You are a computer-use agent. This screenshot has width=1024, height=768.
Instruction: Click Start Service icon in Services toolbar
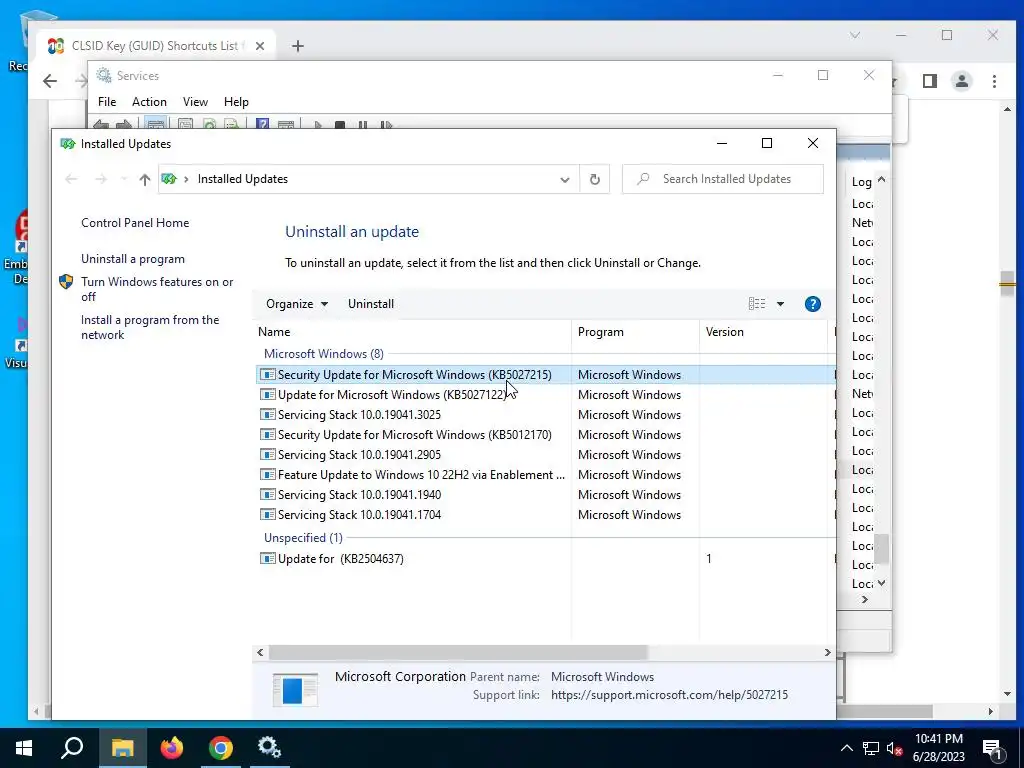coord(317,124)
